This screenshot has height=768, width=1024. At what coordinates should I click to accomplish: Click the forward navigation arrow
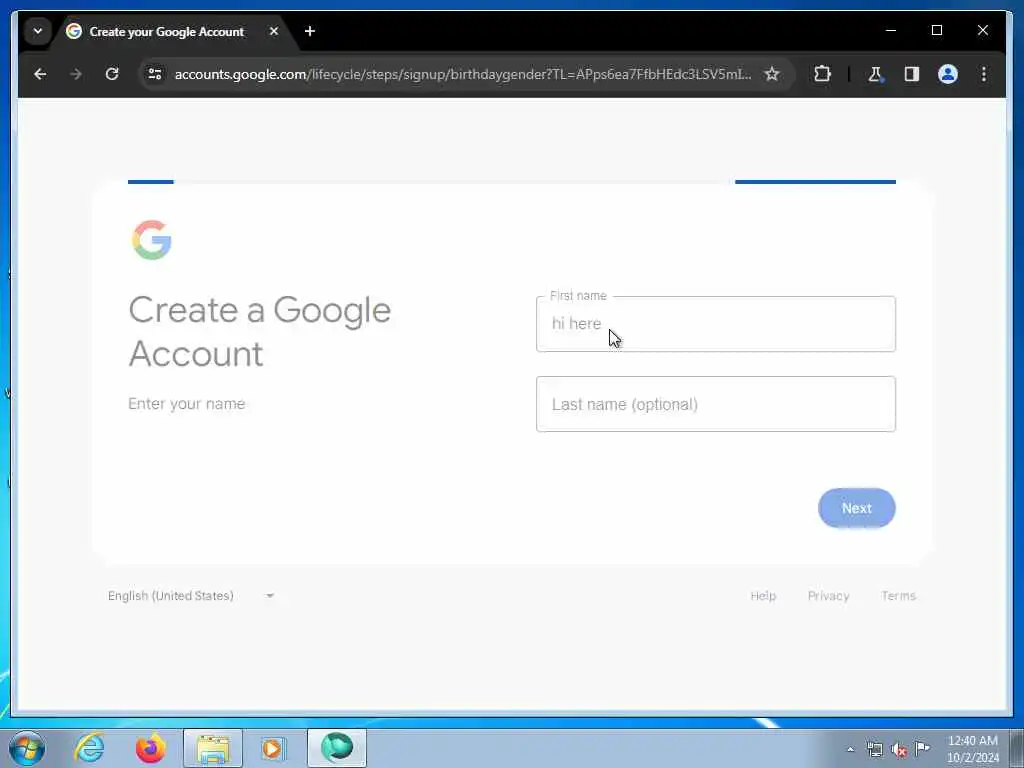pyautogui.click(x=76, y=74)
